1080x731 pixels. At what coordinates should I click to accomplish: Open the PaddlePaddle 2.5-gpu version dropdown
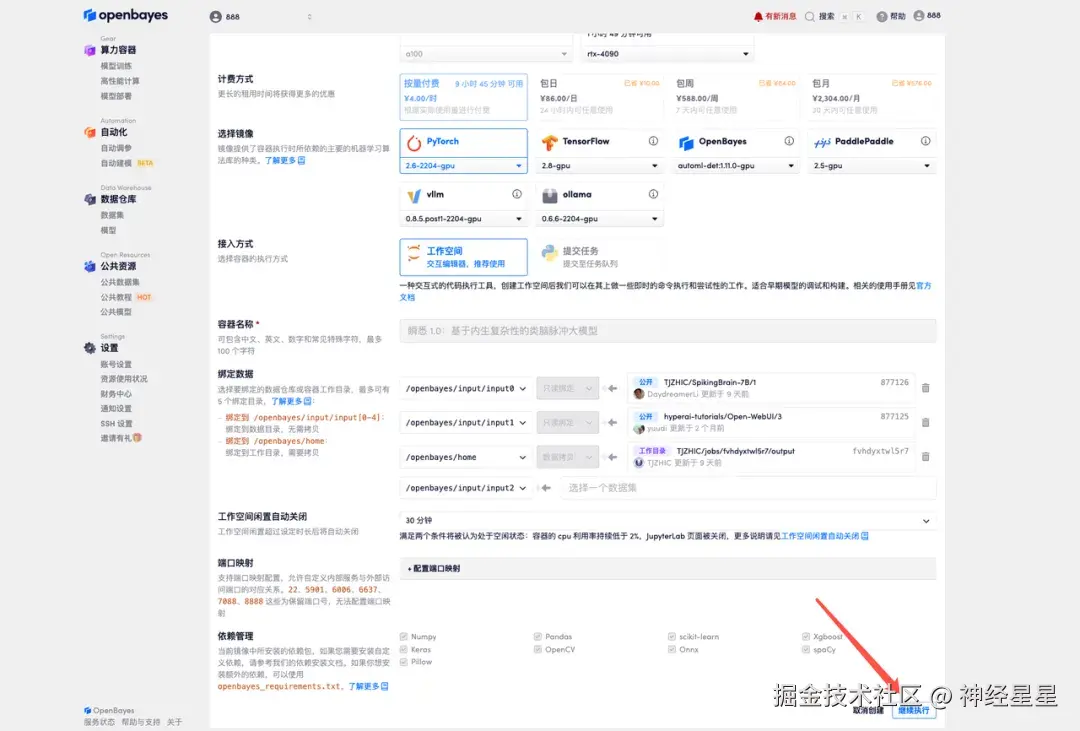point(871,166)
